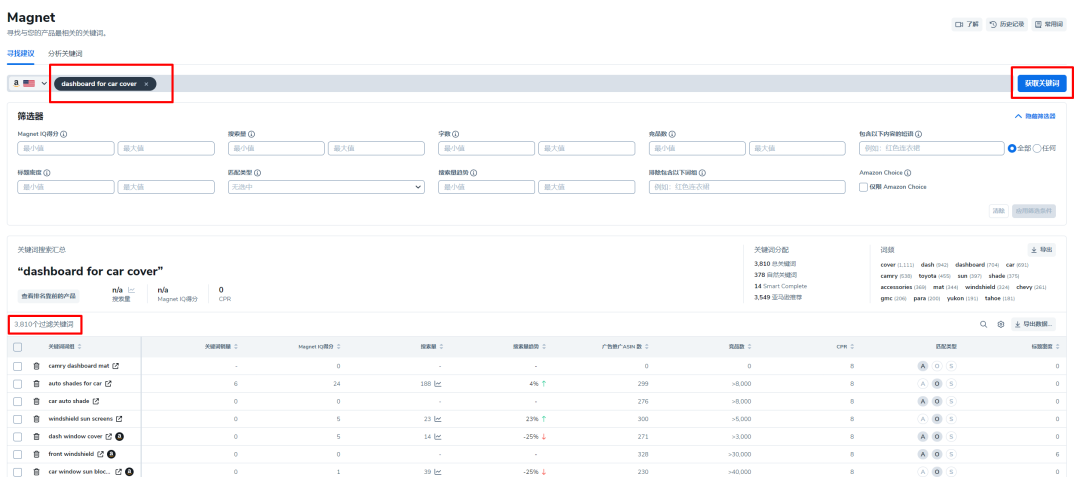
Task: Click info icon beside Magnet IQ score filter
Action: (64, 133)
